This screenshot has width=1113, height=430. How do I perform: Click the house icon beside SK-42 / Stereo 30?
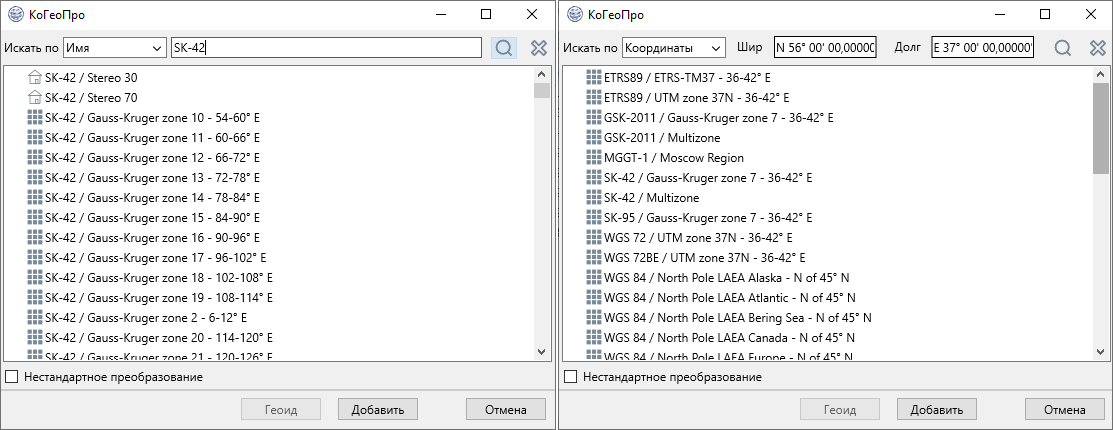pyautogui.click(x=36, y=78)
